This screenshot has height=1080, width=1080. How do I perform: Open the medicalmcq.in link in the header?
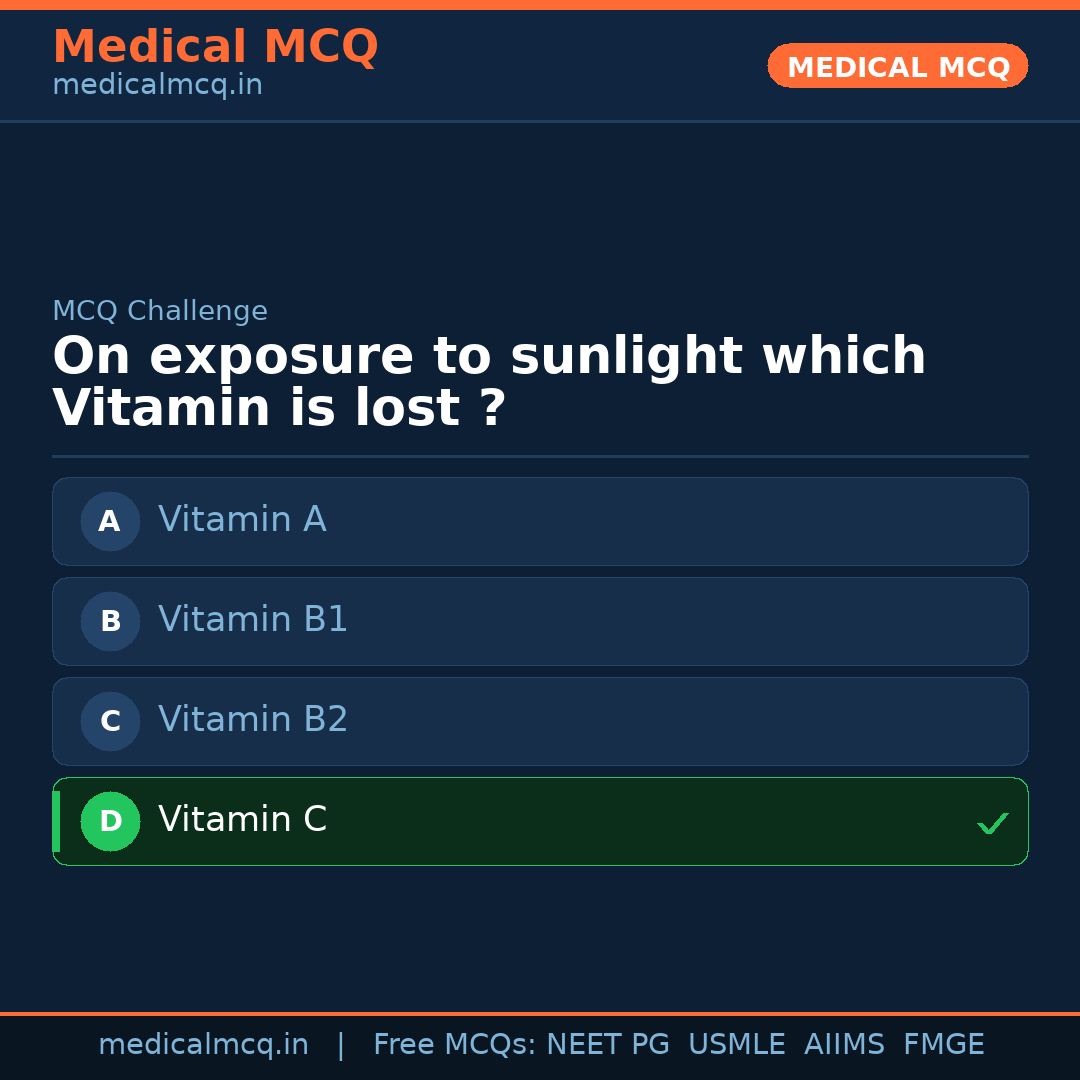157,85
